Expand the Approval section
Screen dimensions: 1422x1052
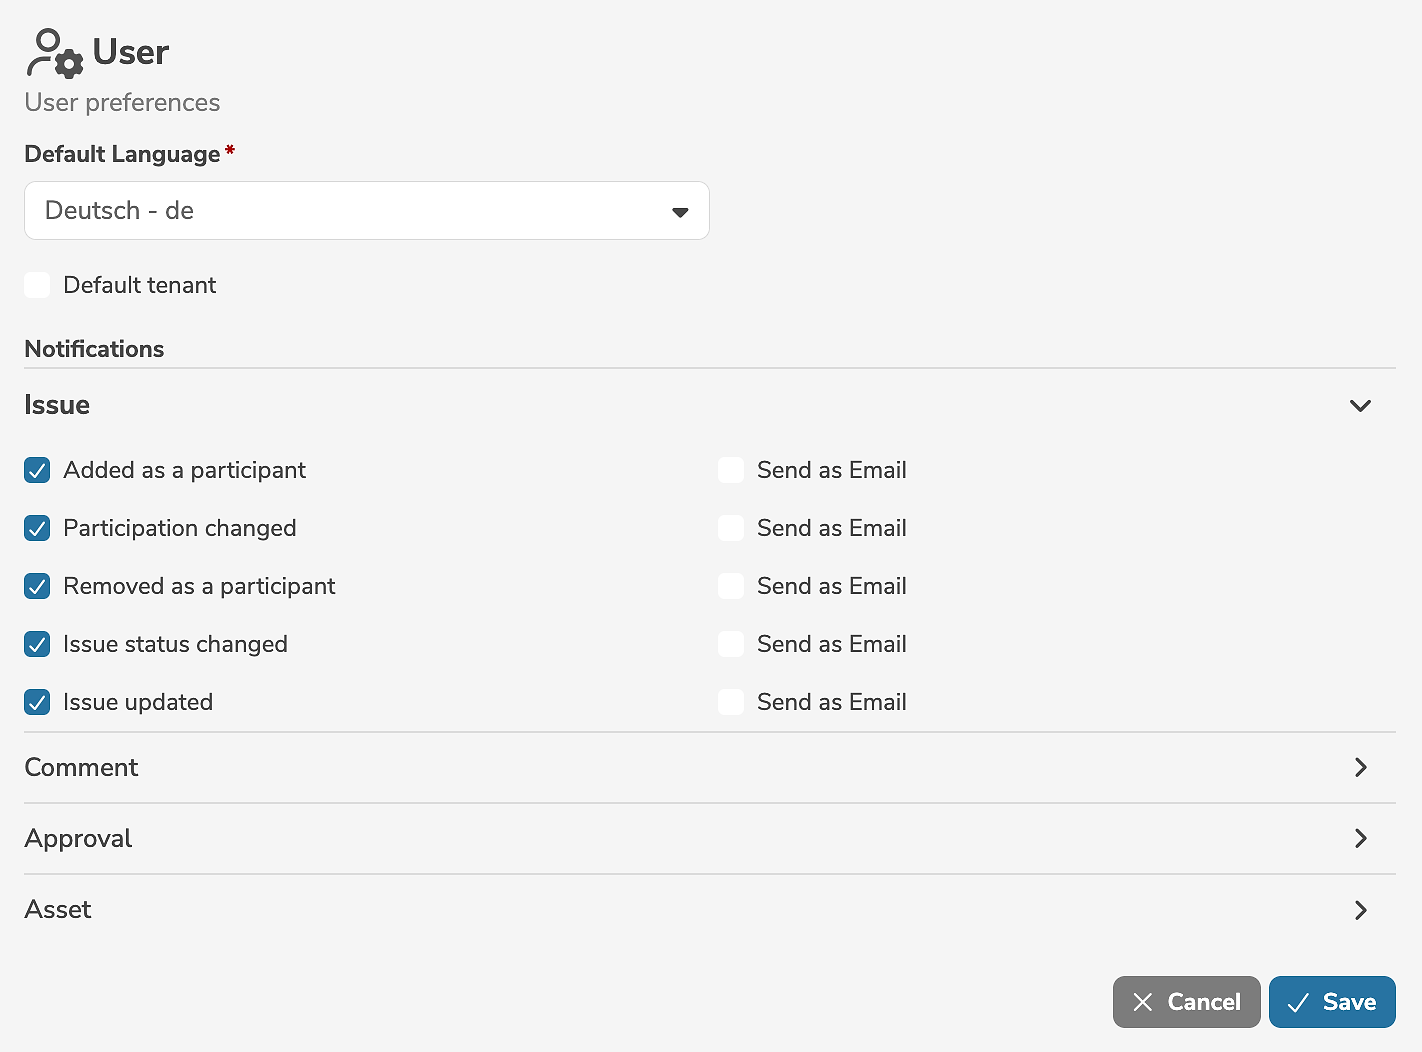(x=1360, y=839)
